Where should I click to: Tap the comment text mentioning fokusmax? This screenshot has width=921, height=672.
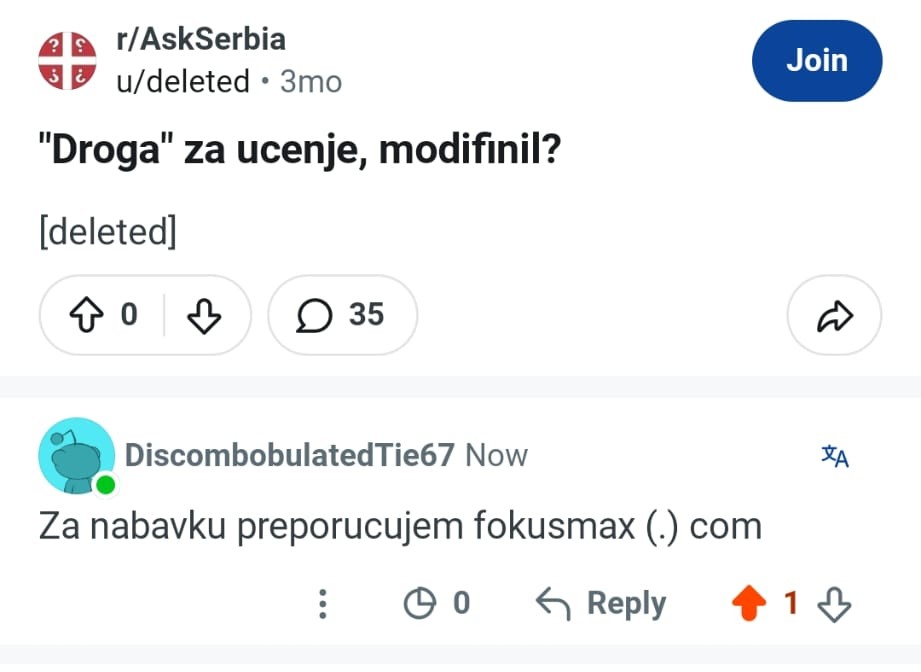point(400,526)
